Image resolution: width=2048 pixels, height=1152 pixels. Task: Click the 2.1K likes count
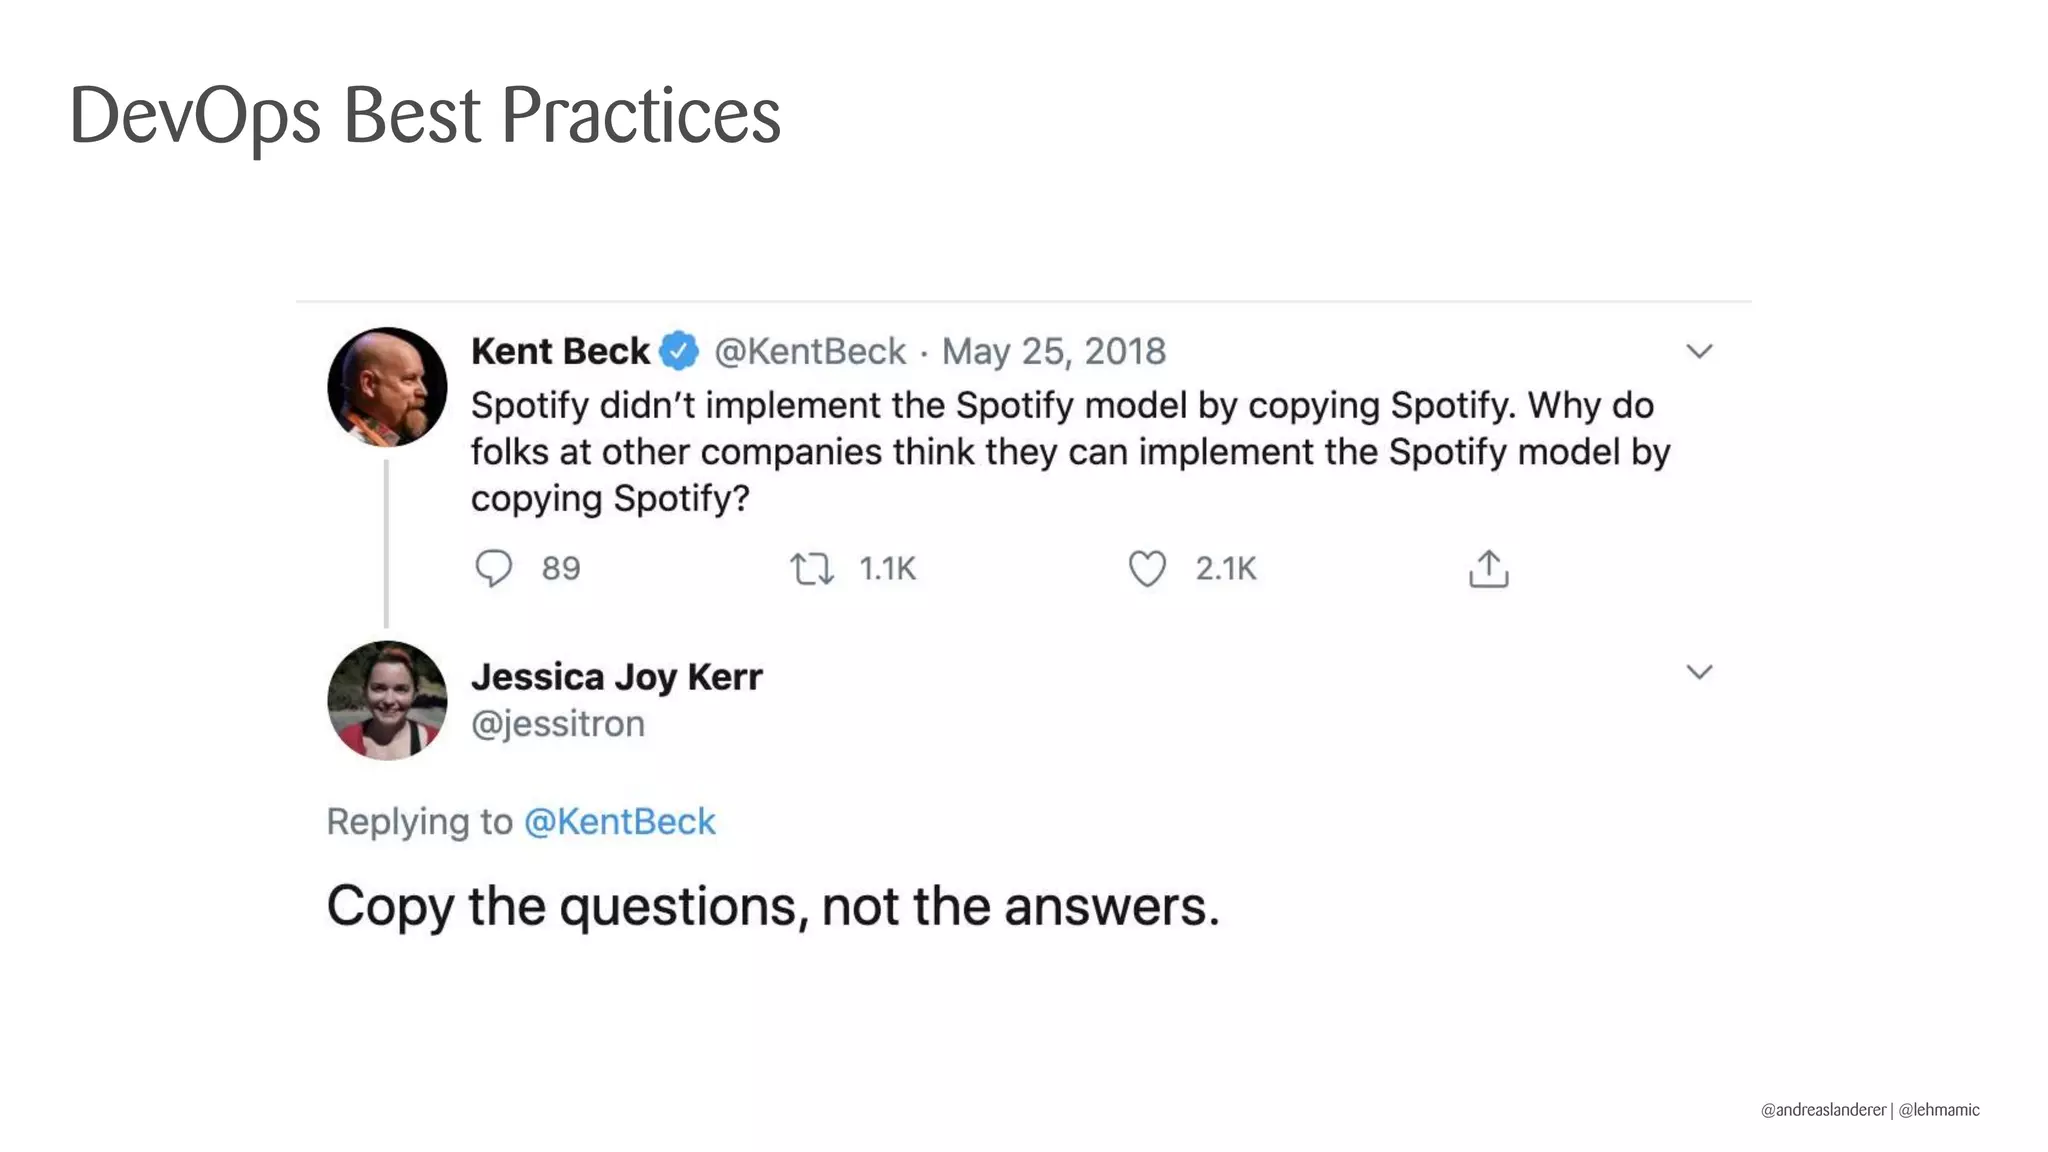1225,569
